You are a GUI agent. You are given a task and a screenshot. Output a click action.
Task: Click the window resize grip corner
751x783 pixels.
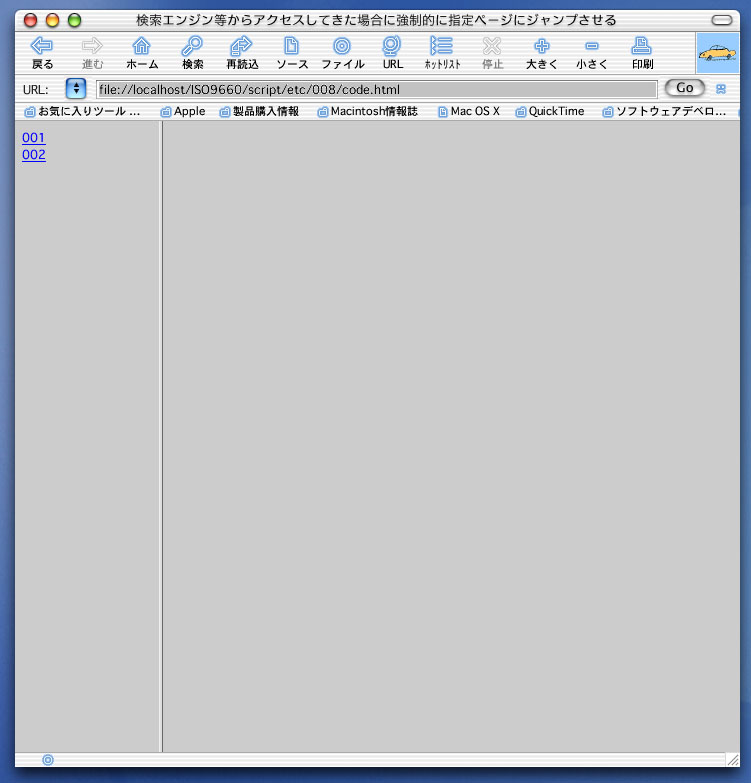pos(733,760)
